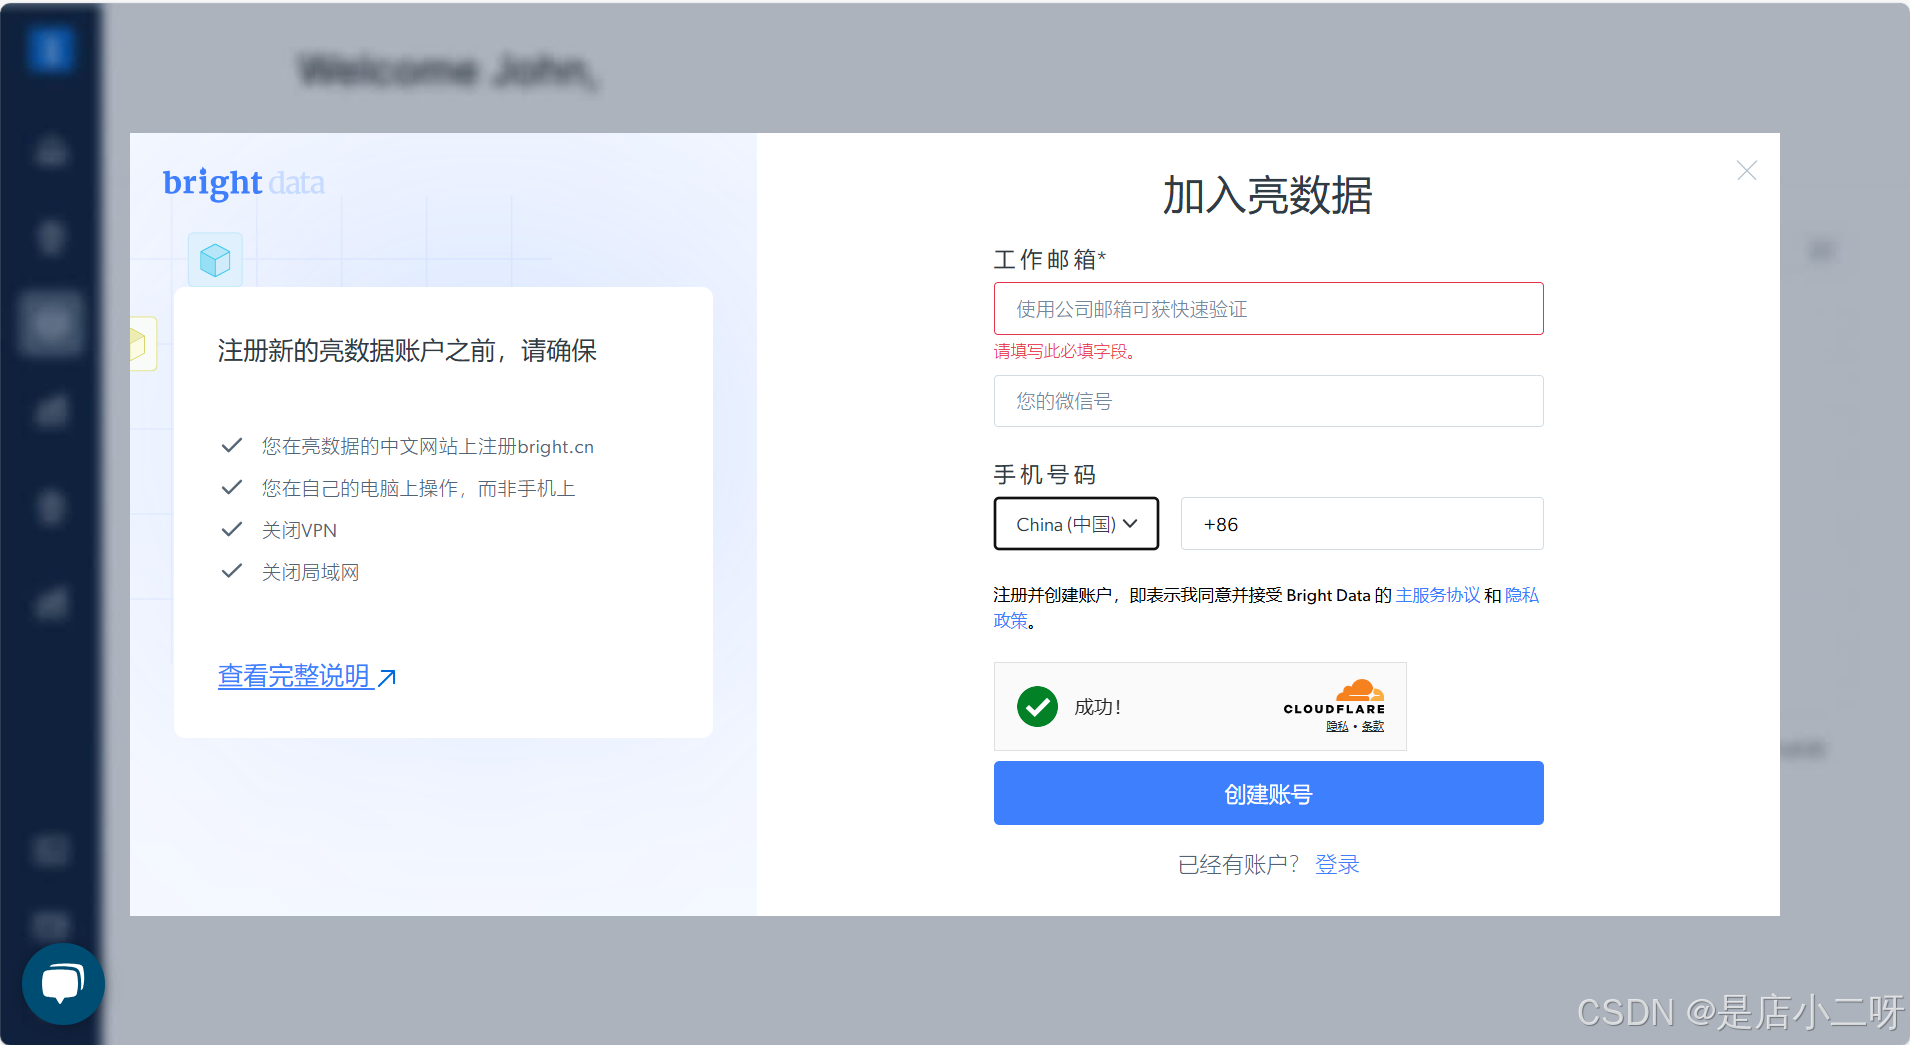
Task: Click the 登录 link
Action: coord(1337,864)
